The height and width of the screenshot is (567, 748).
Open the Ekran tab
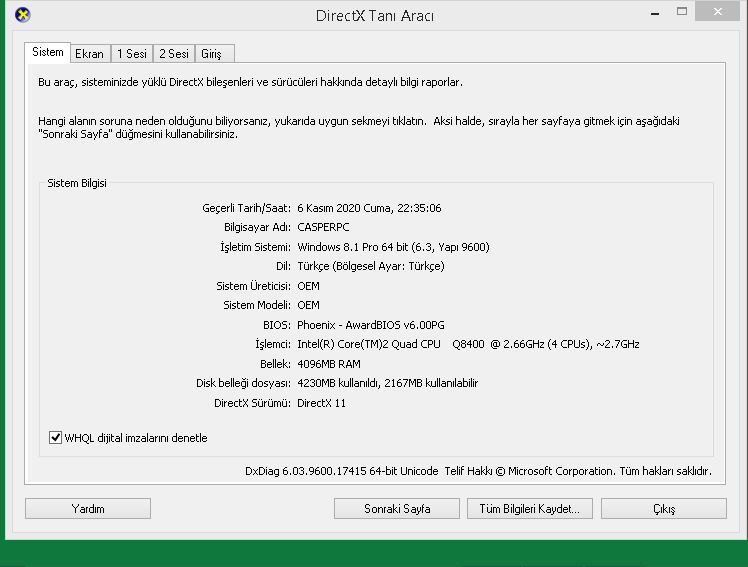(x=90, y=53)
